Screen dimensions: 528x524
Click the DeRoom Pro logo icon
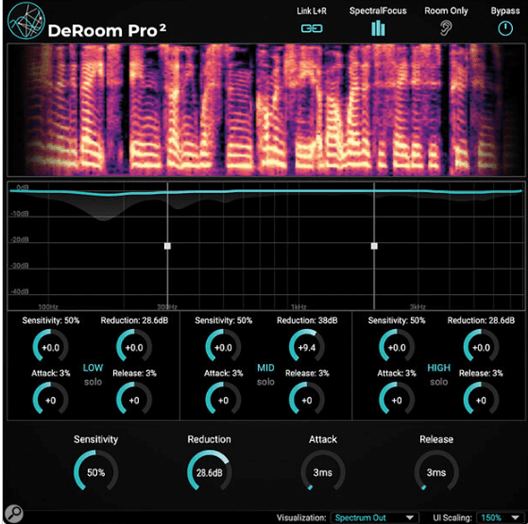(x=26, y=20)
